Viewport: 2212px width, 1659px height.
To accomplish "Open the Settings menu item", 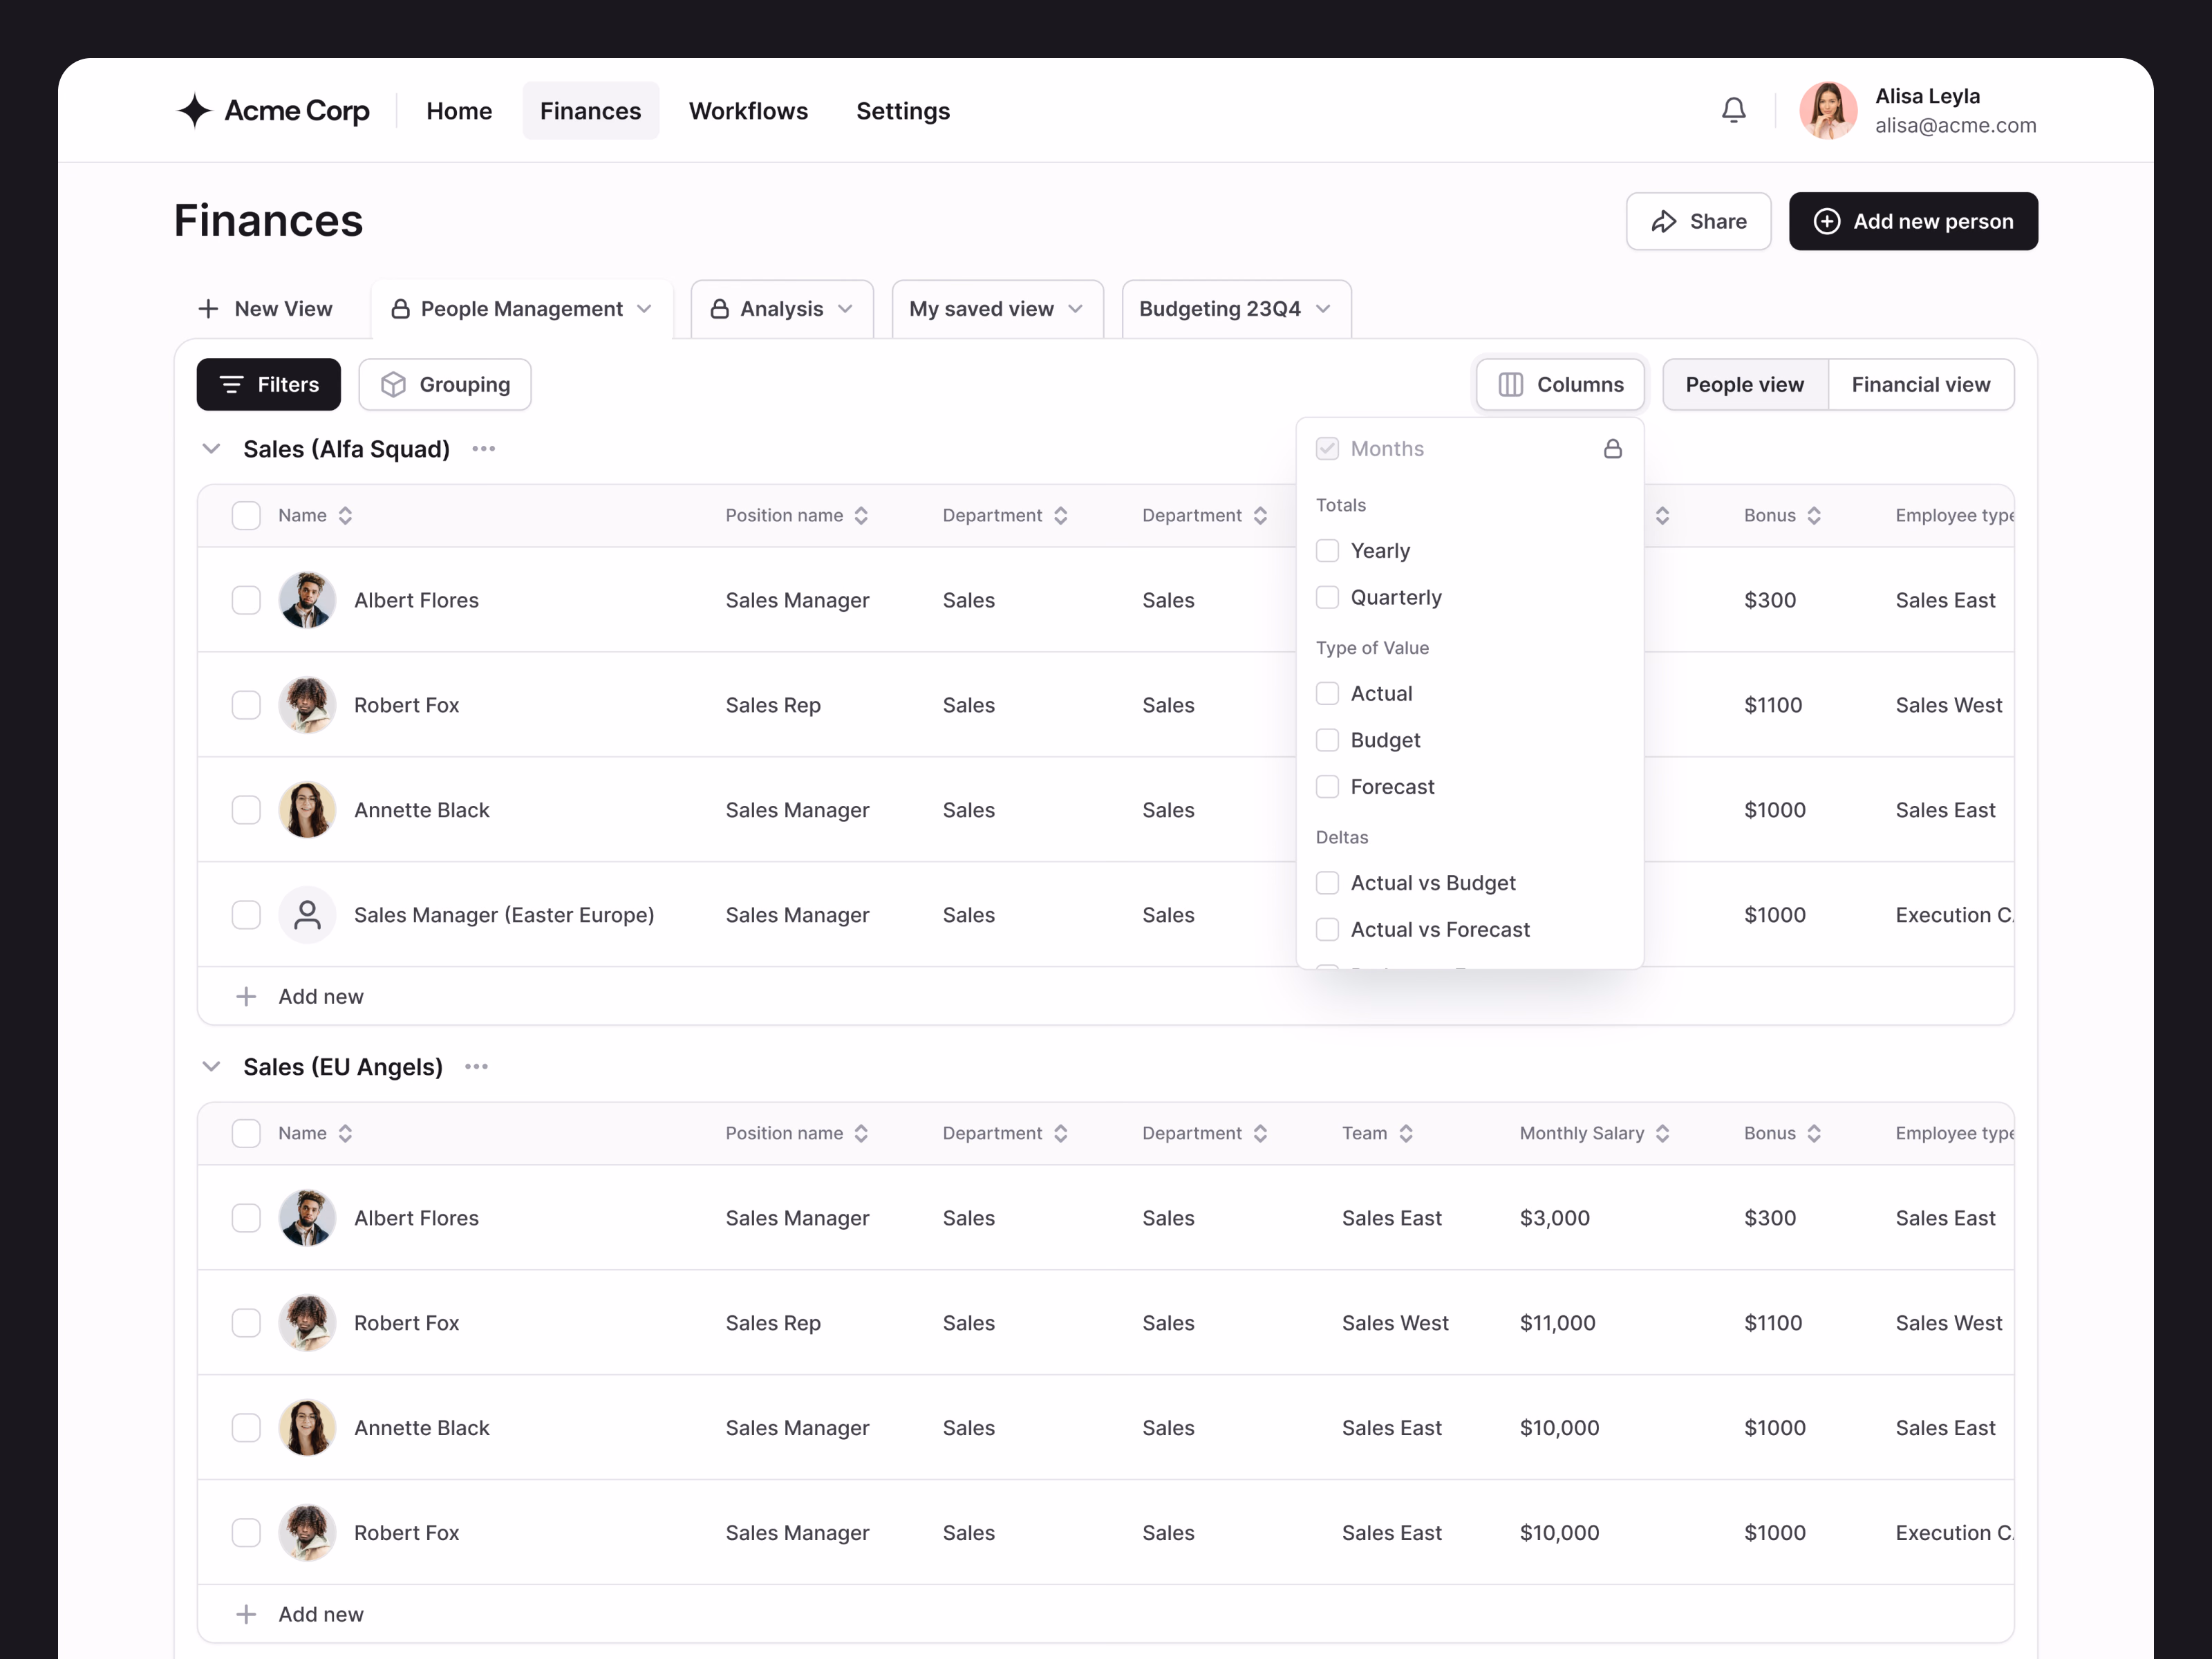I will (903, 111).
